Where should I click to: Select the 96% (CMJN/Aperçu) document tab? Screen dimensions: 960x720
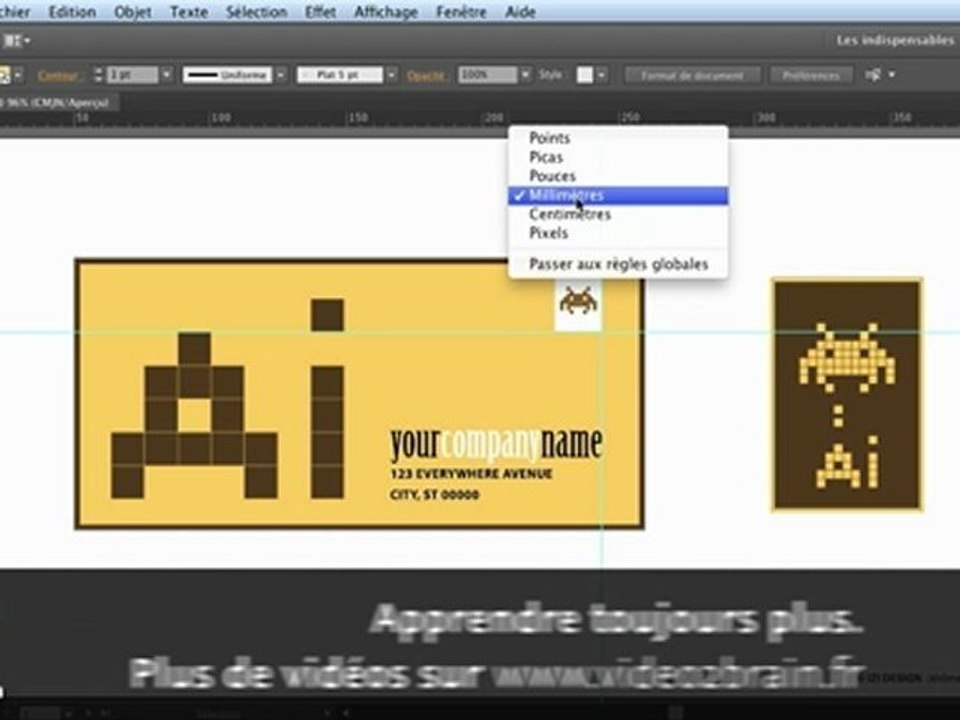pos(58,103)
